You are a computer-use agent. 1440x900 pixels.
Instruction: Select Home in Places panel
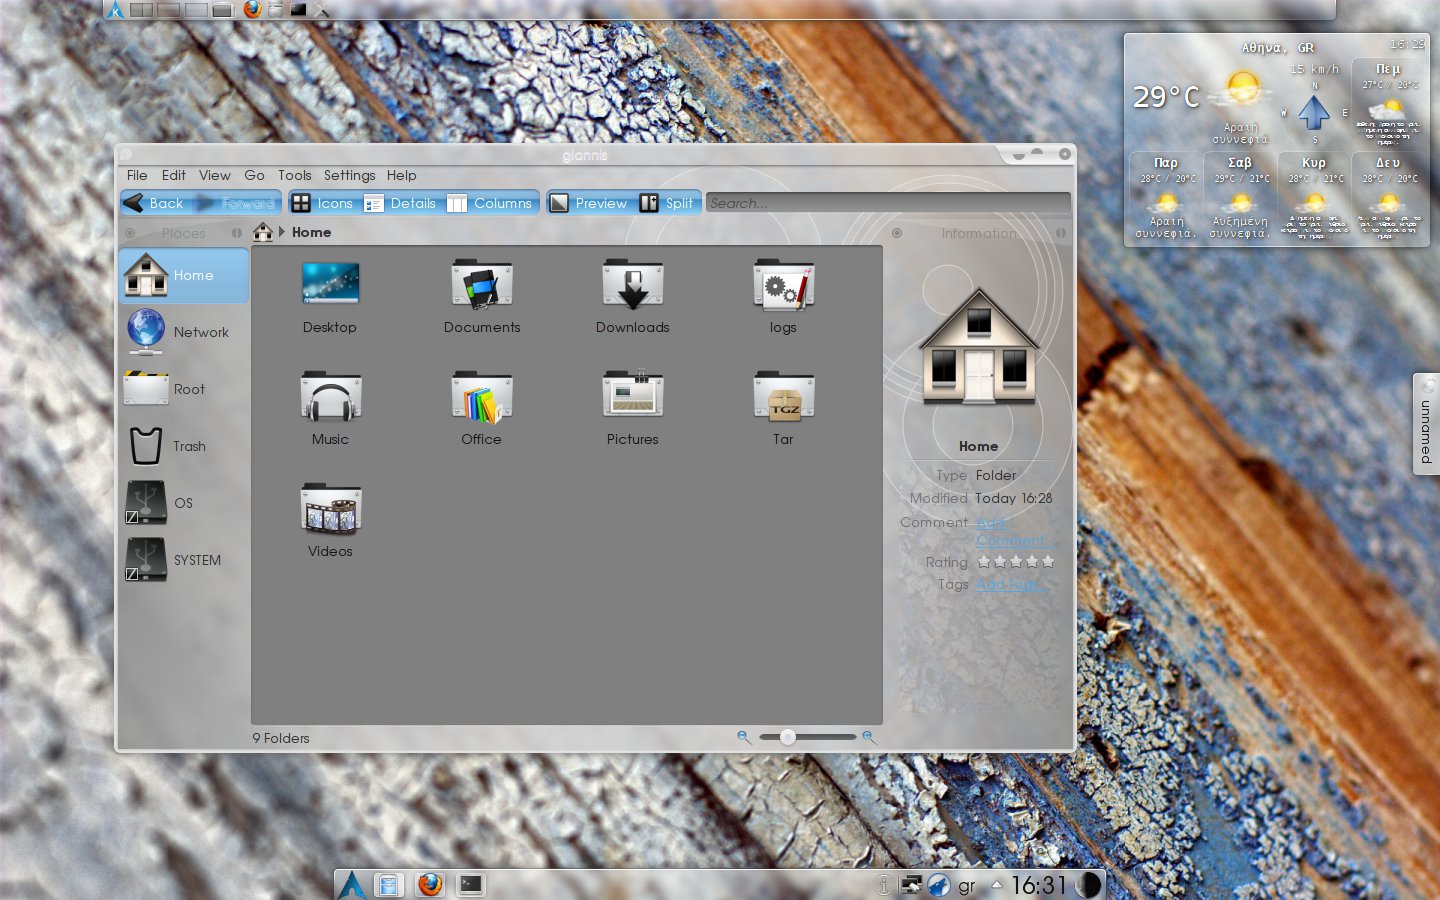(184, 275)
